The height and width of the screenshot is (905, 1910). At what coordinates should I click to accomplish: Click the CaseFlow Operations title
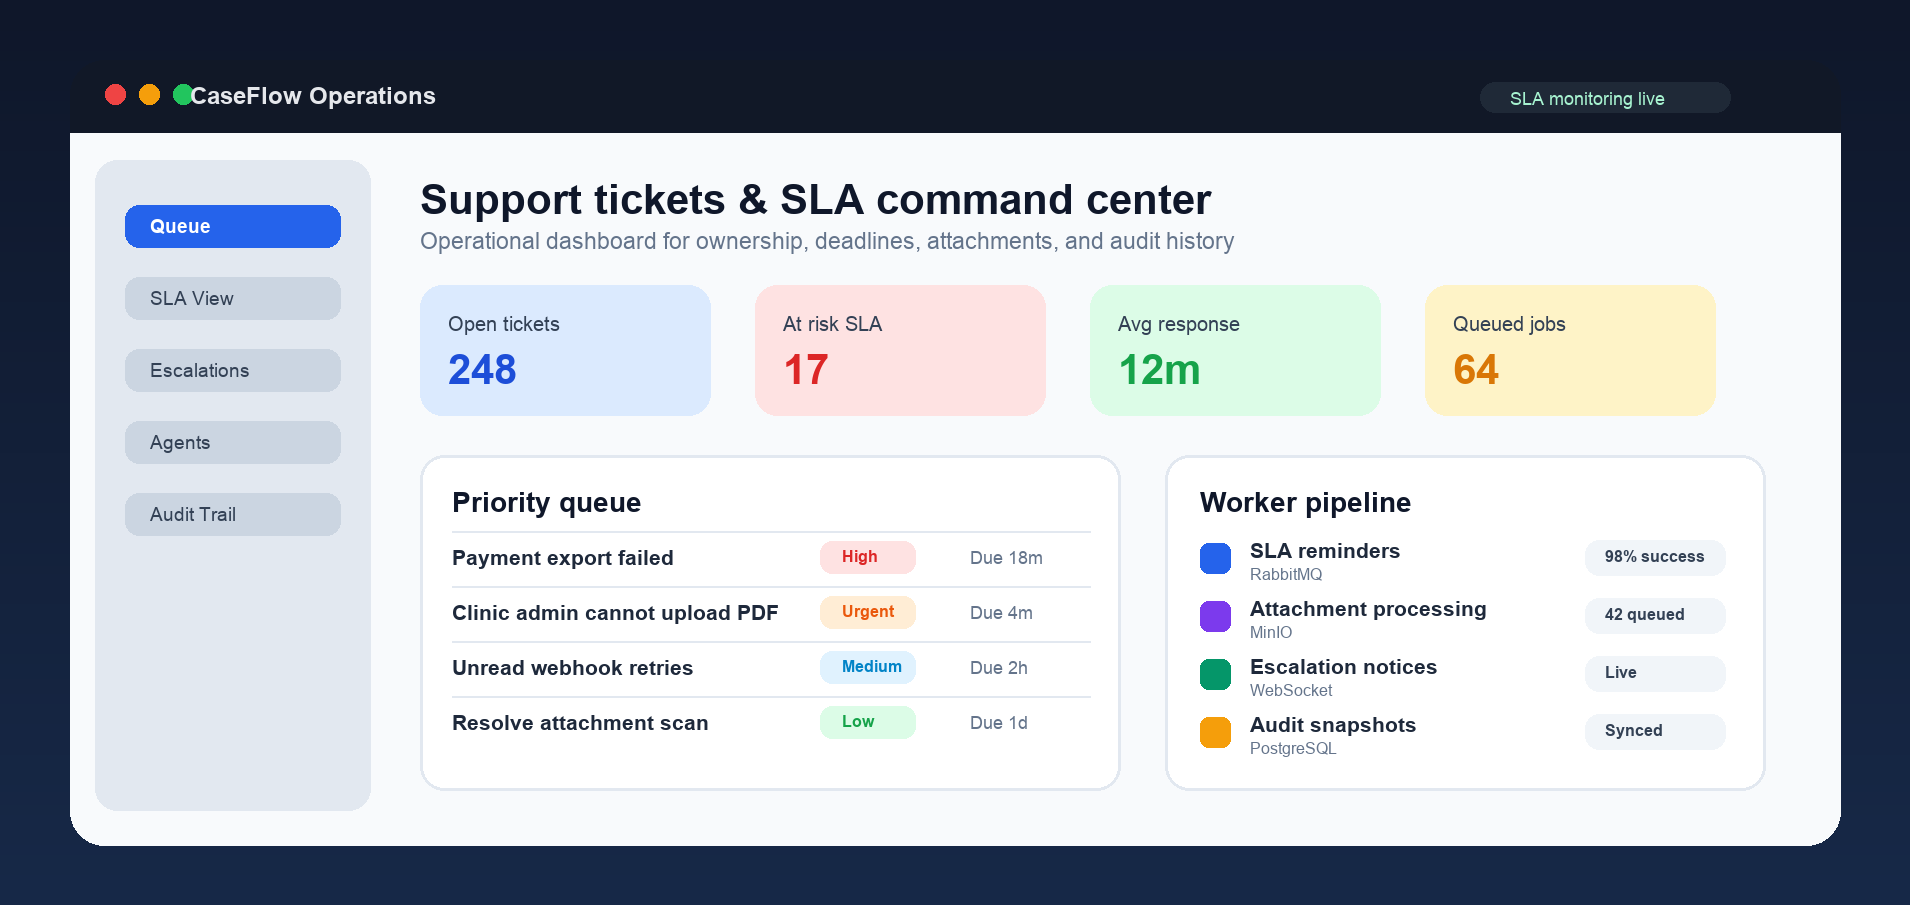(x=313, y=96)
